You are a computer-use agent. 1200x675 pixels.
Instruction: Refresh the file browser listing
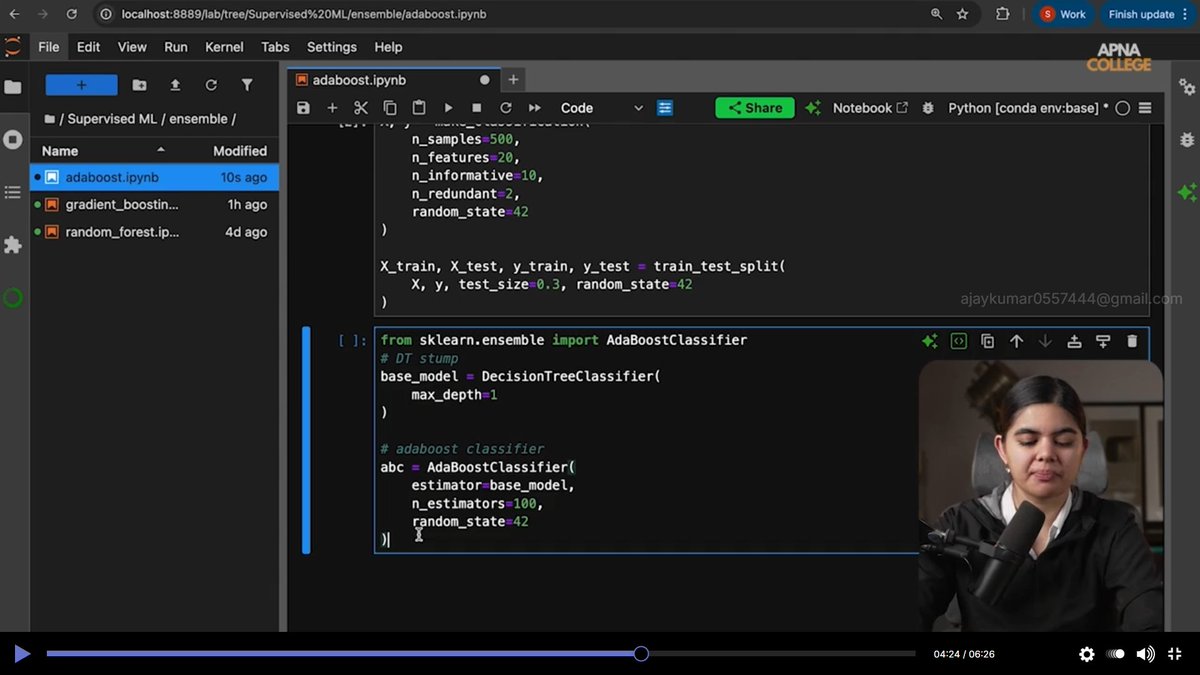[211, 85]
